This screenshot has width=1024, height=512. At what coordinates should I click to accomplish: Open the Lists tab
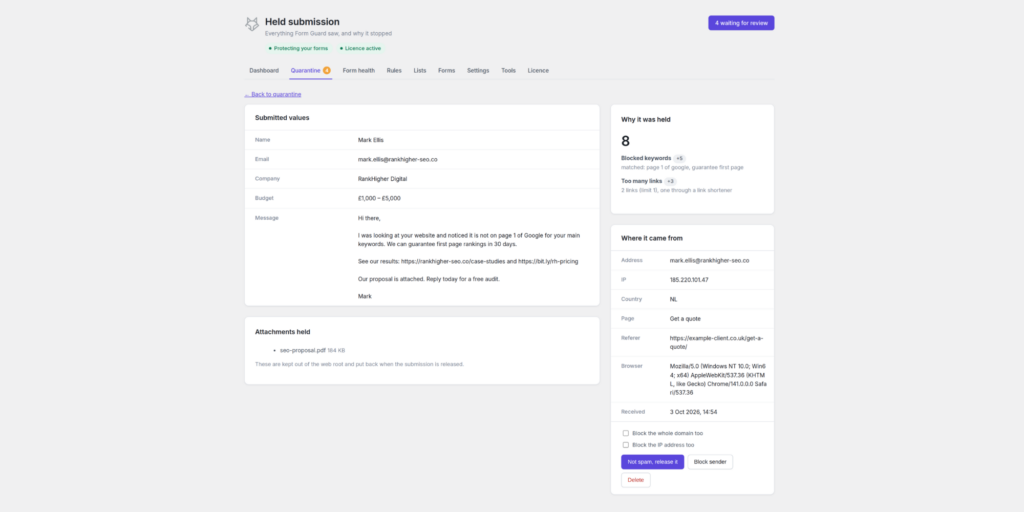(x=420, y=71)
